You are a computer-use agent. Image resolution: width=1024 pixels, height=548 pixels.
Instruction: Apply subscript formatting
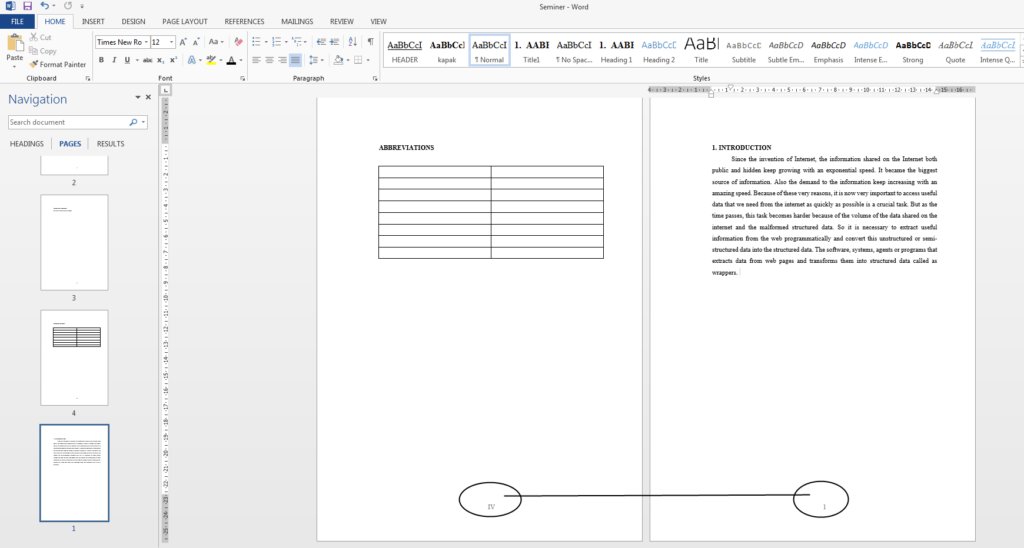[x=161, y=60]
